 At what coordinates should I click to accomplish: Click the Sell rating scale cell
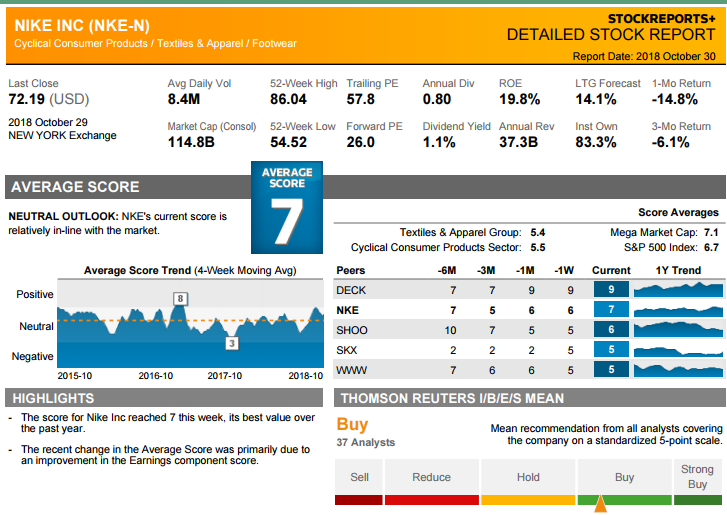coord(359,477)
